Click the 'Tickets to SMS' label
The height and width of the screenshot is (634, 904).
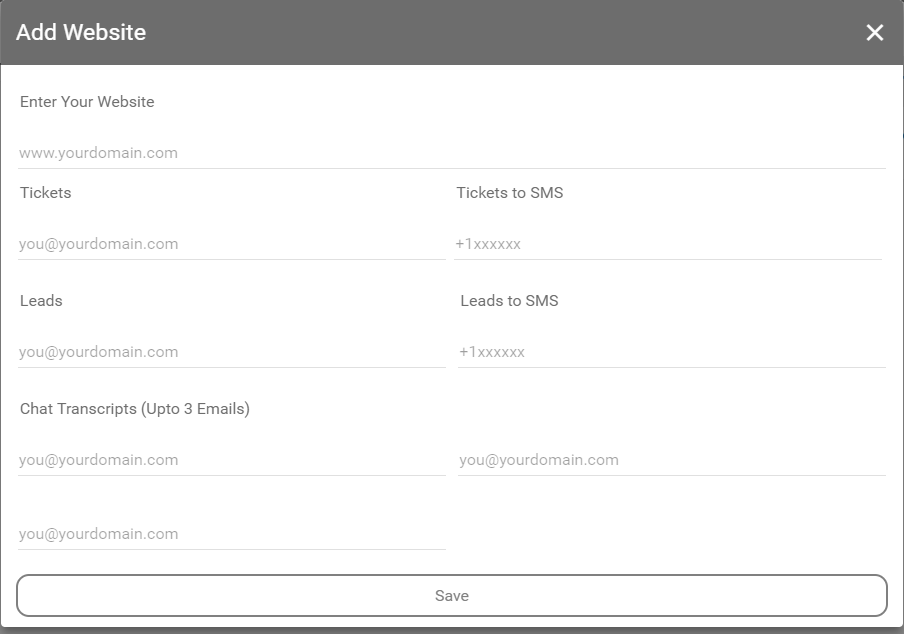[510, 193]
